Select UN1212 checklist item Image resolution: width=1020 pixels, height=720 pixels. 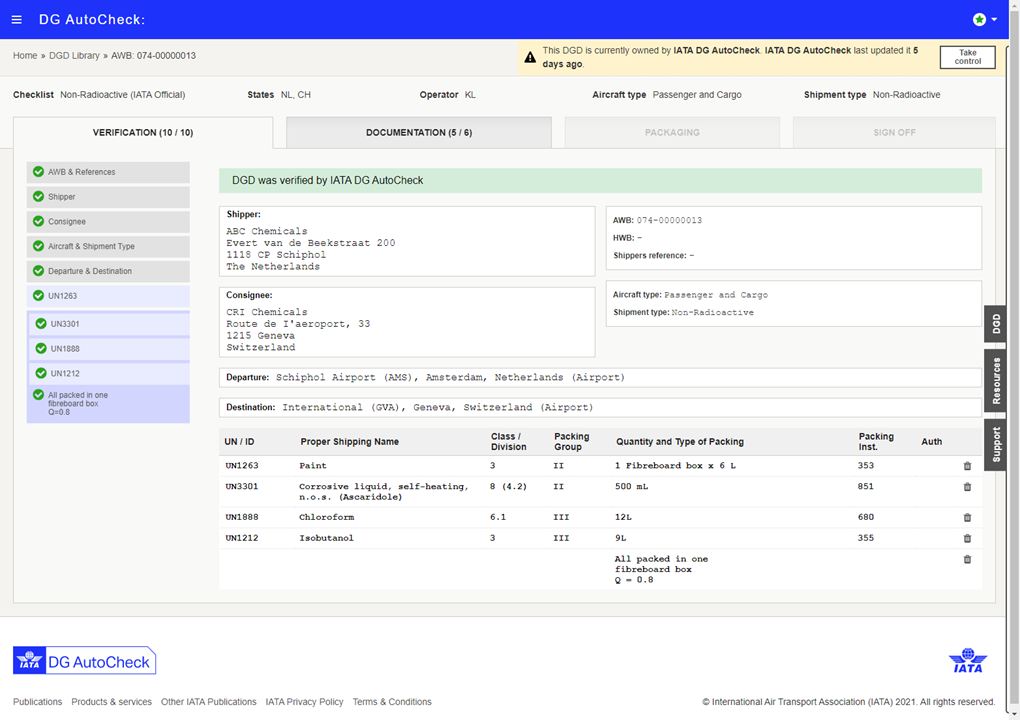[109, 373]
